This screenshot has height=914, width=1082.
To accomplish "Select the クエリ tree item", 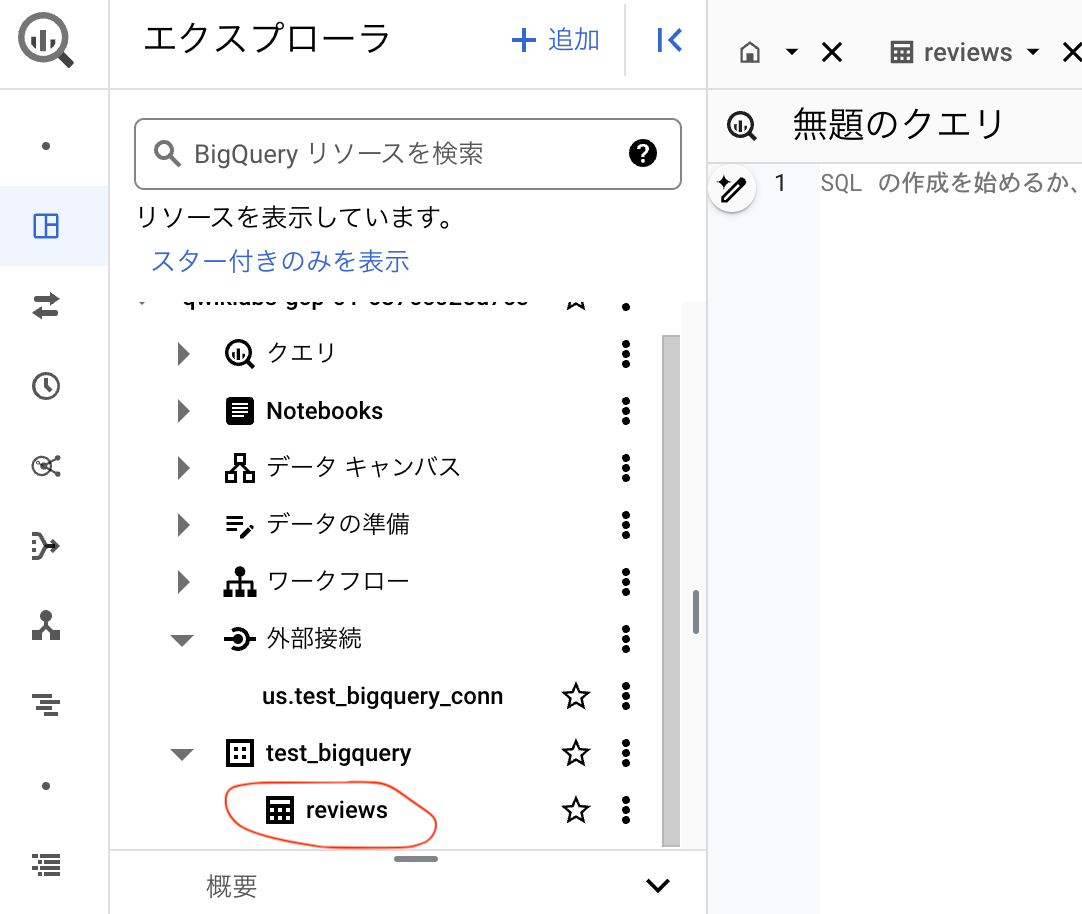I will pos(302,353).
